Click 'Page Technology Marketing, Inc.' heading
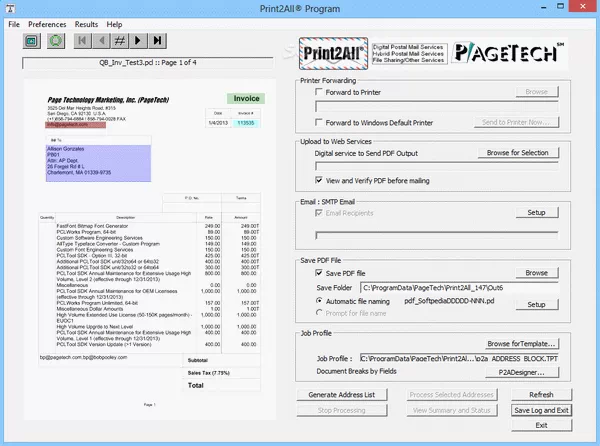The height and width of the screenshot is (446, 600). [x=108, y=100]
